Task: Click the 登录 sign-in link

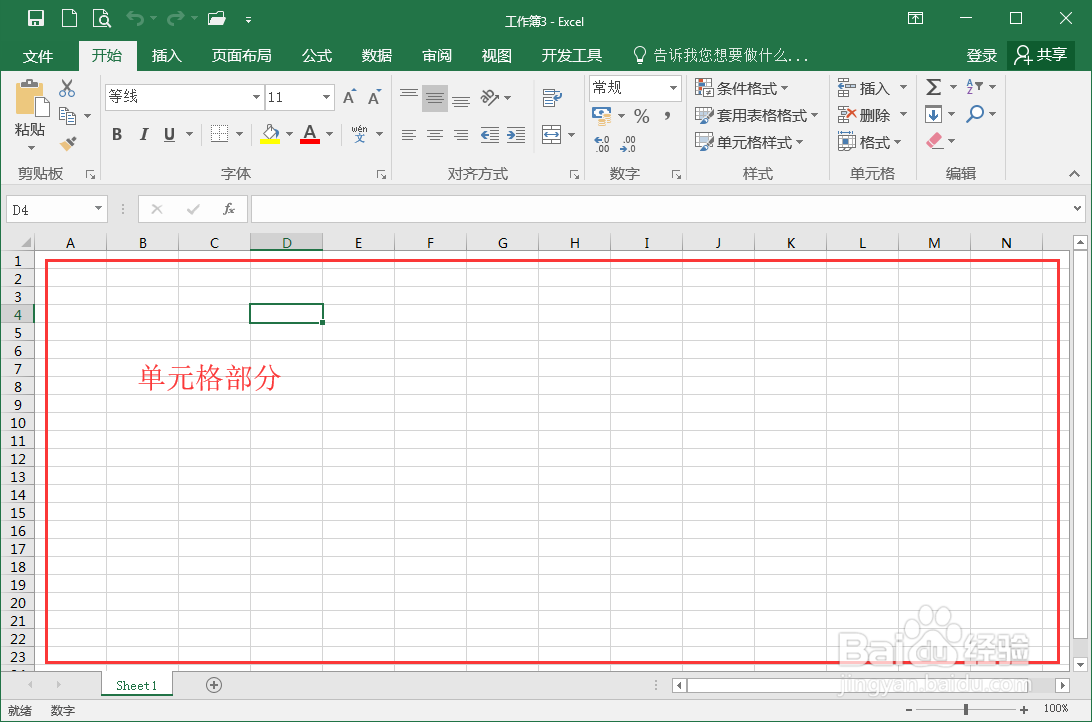Action: point(982,56)
